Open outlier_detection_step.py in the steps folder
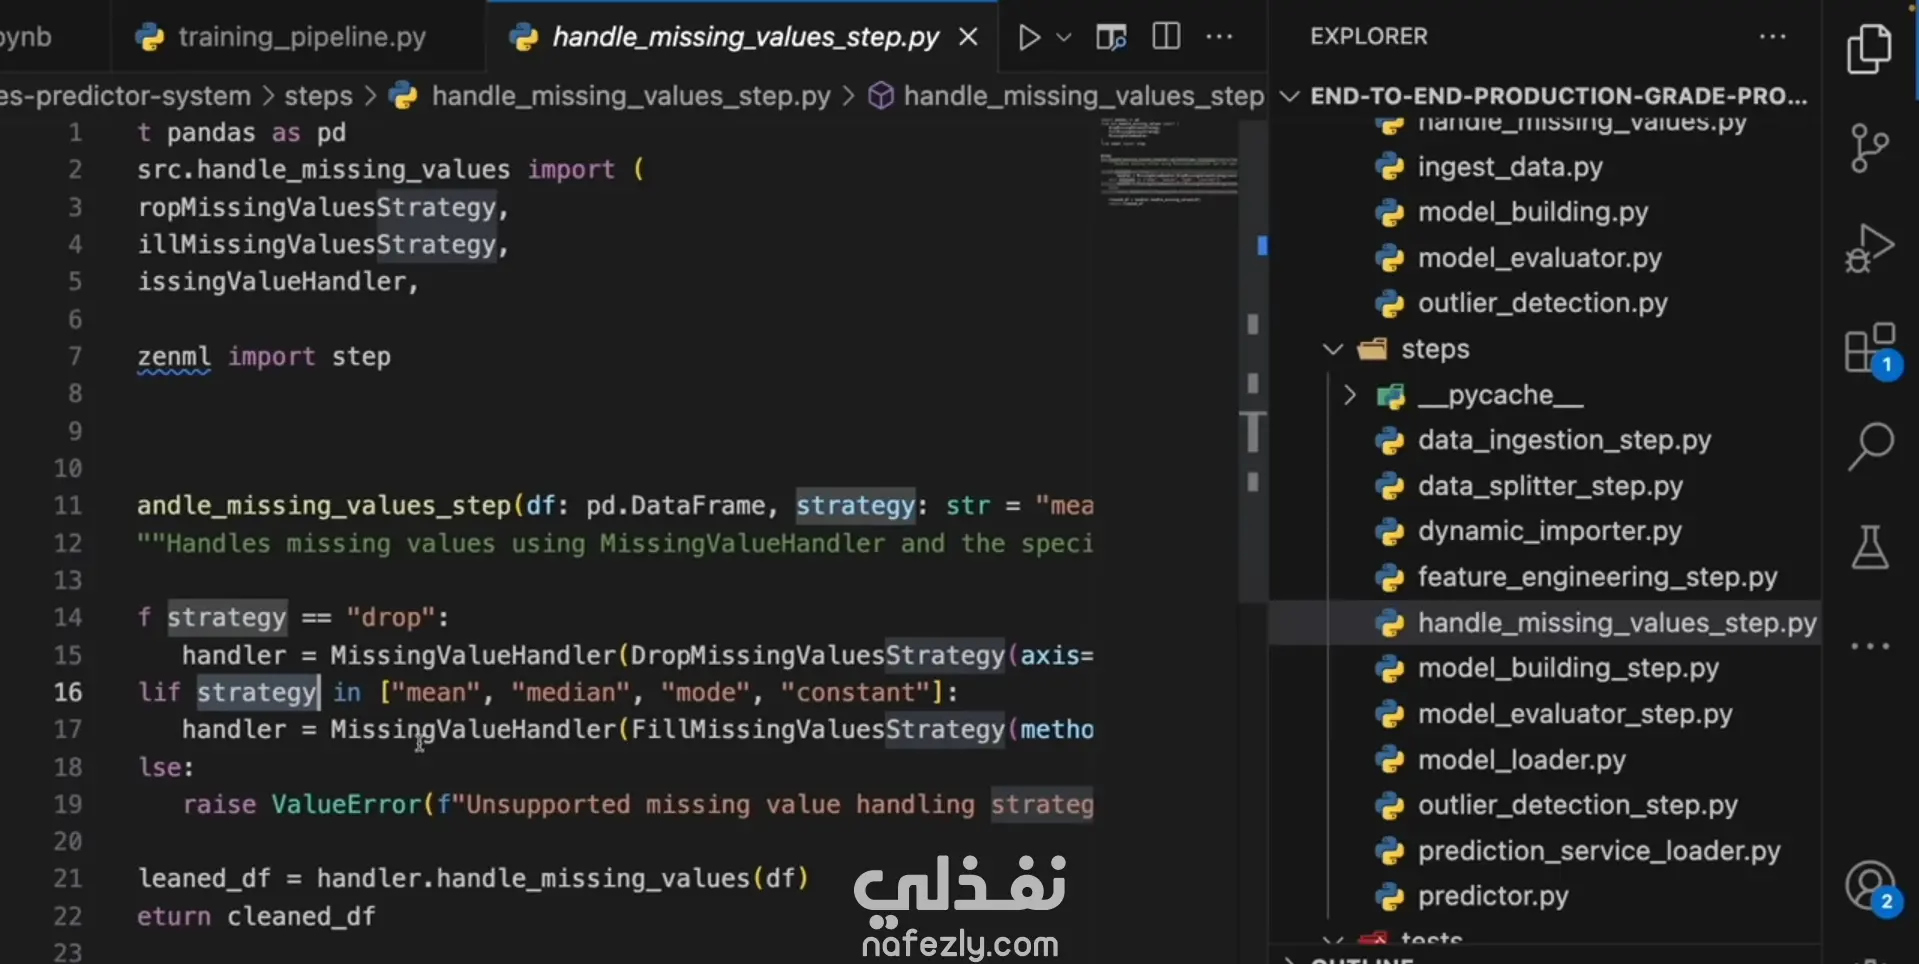This screenshot has height=964, width=1919. pos(1578,805)
